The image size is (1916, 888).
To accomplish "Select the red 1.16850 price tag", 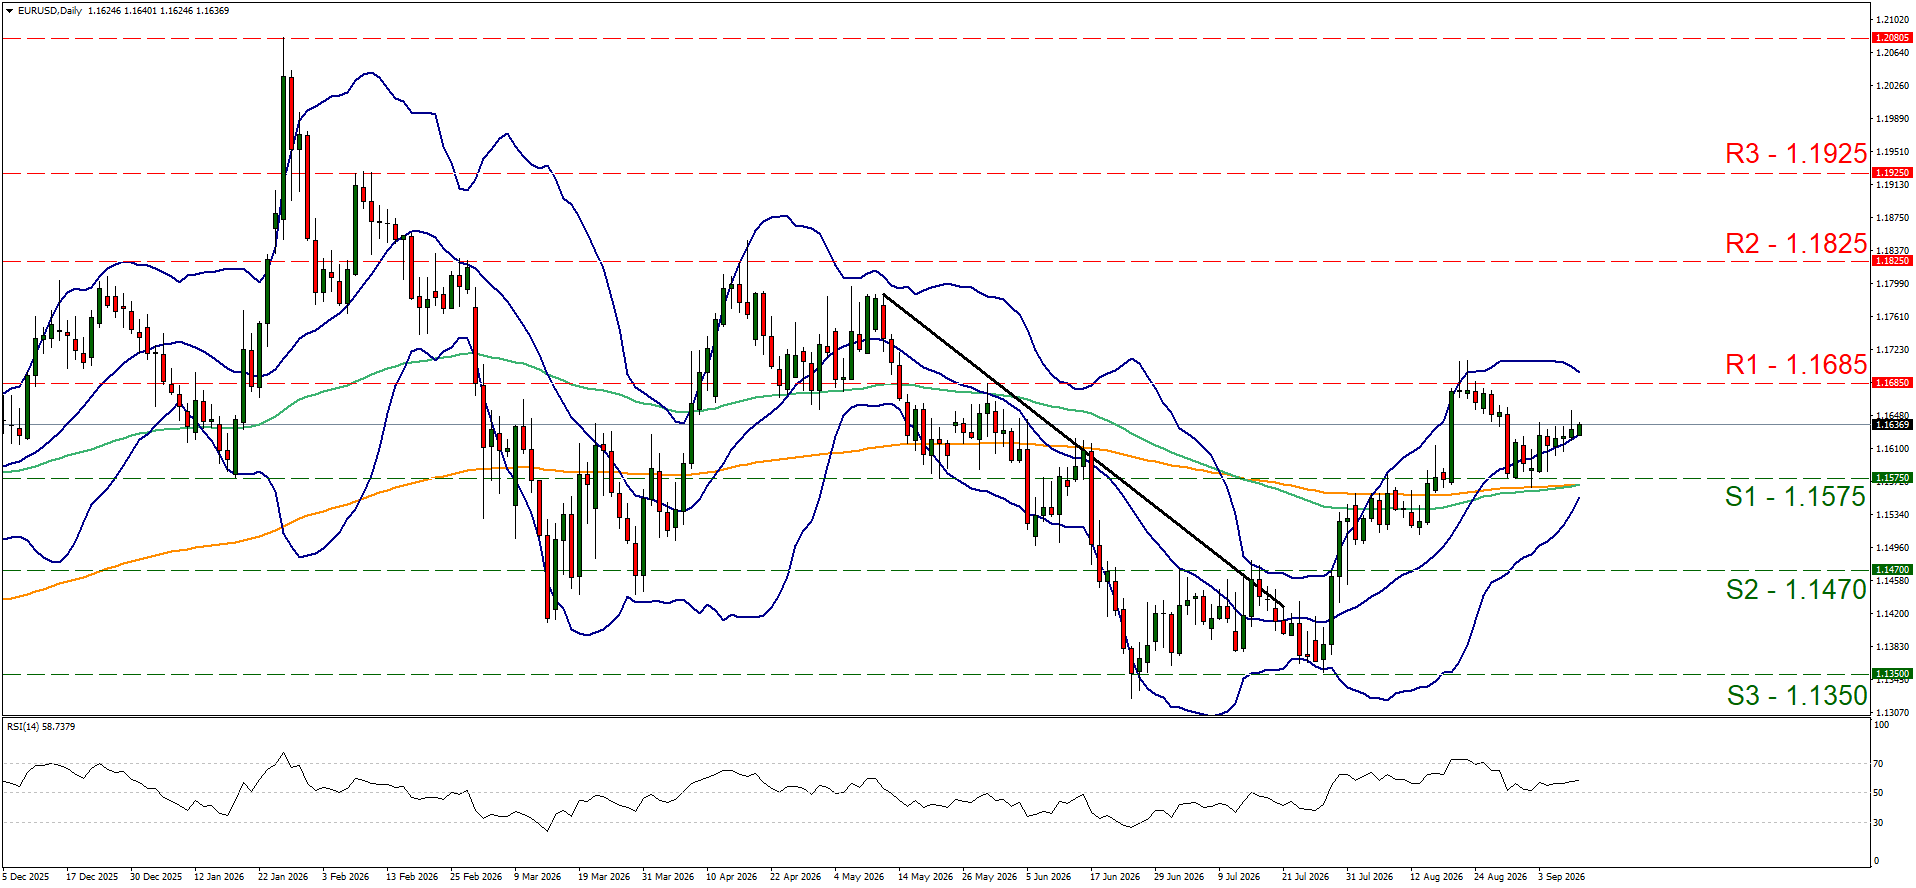I will (1892, 383).
